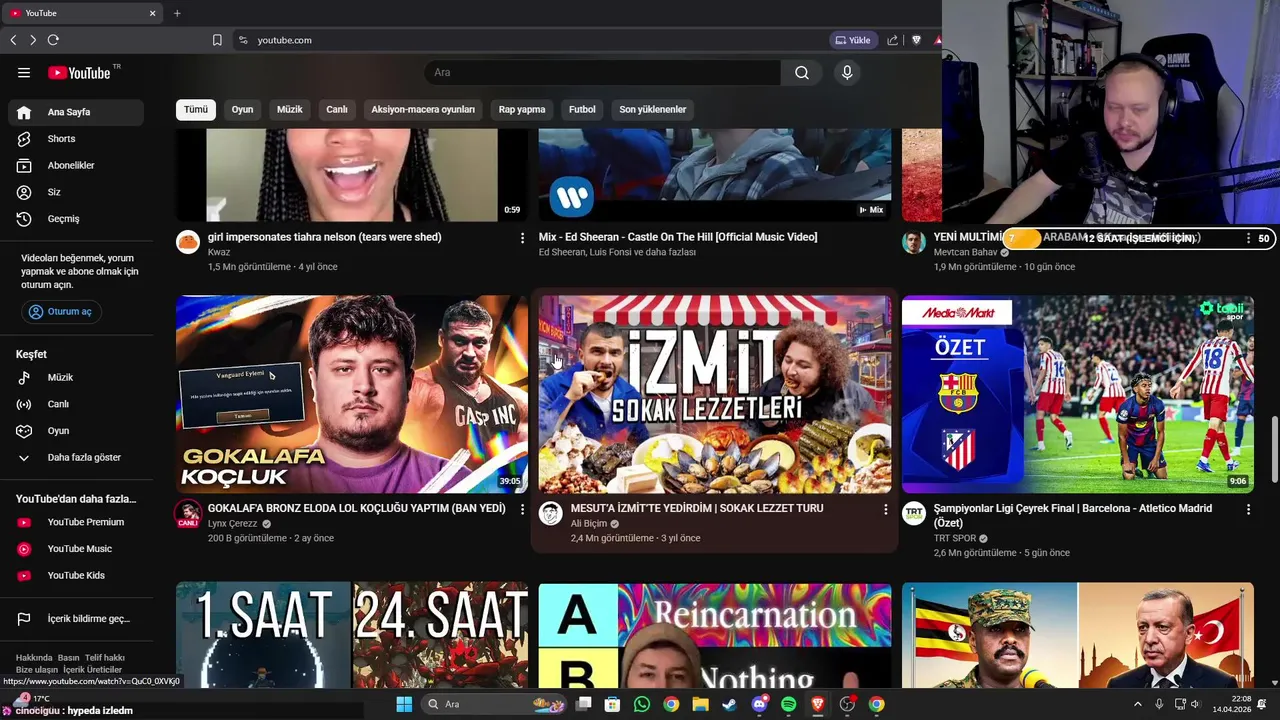Image resolution: width=1280 pixels, height=720 pixels.
Task: Open Discord from the taskbar
Action: (x=759, y=704)
